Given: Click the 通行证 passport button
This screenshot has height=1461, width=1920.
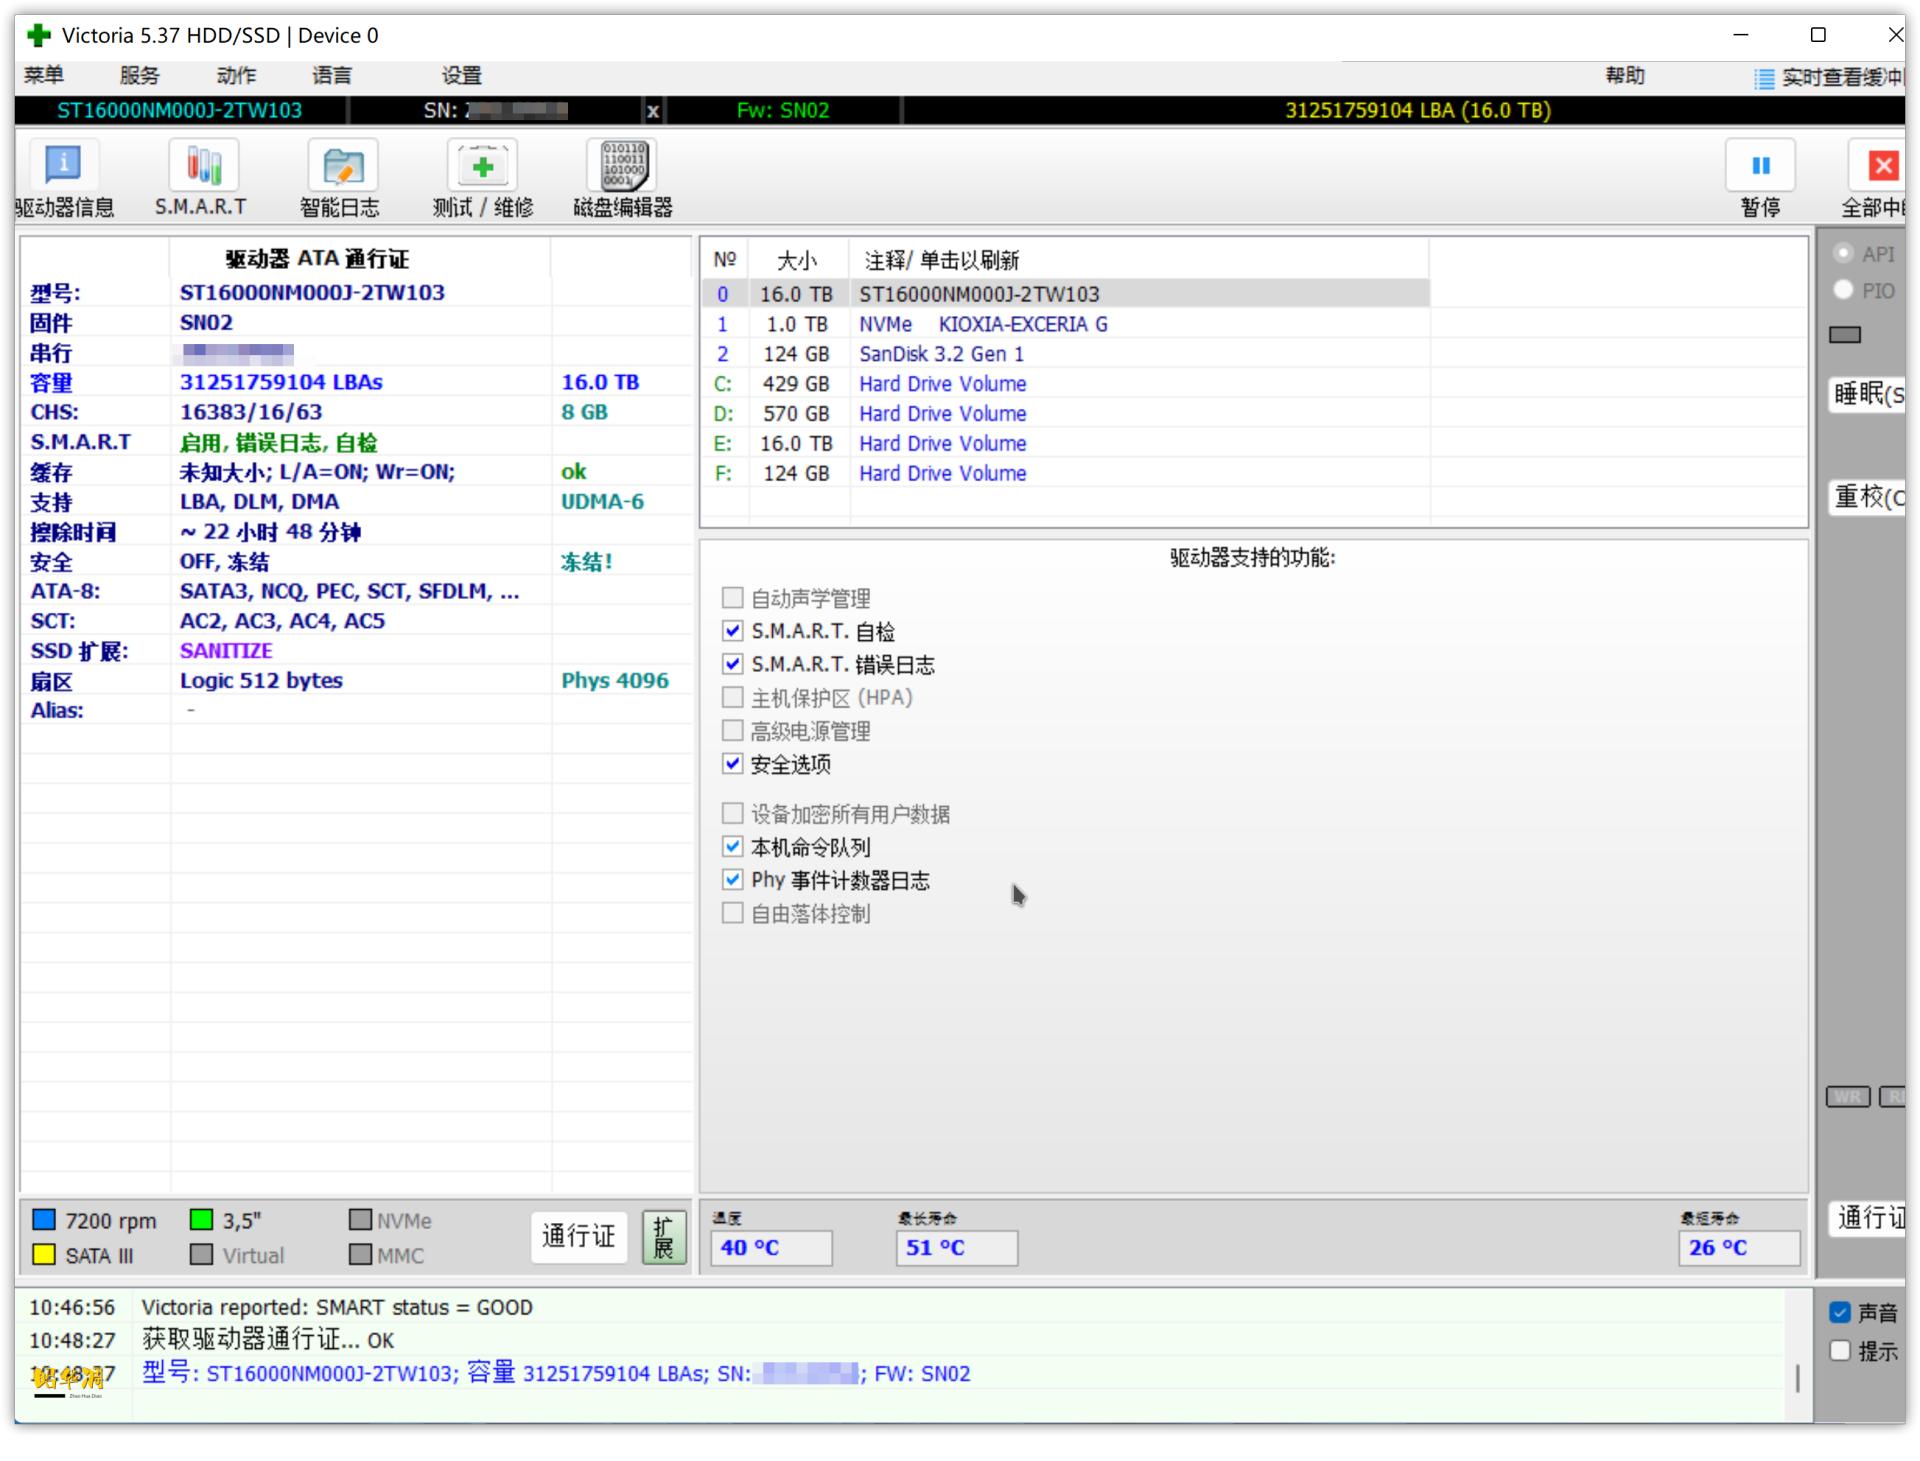Looking at the screenshot, I should (578, 1237).
